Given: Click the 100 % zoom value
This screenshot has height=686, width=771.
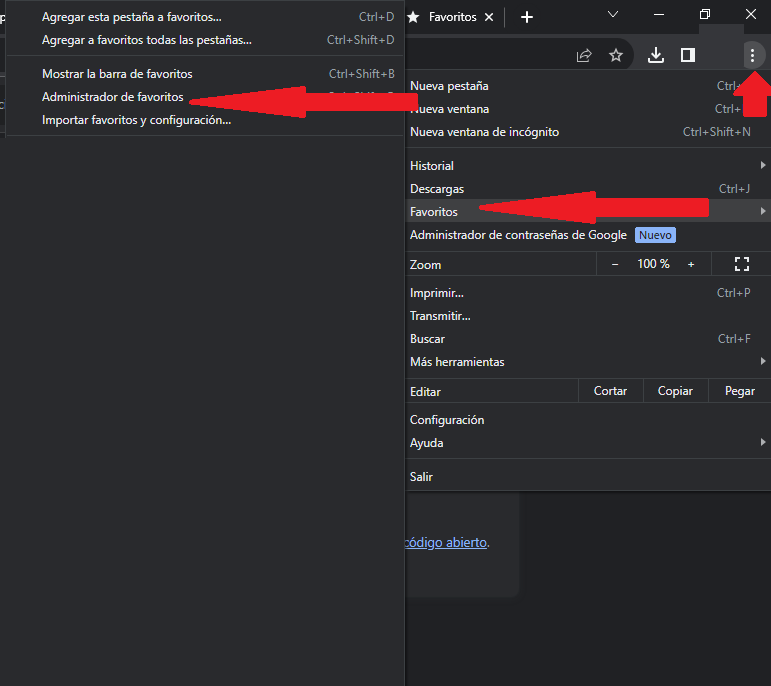Looking at the screenshot, I should pos(653,264).
